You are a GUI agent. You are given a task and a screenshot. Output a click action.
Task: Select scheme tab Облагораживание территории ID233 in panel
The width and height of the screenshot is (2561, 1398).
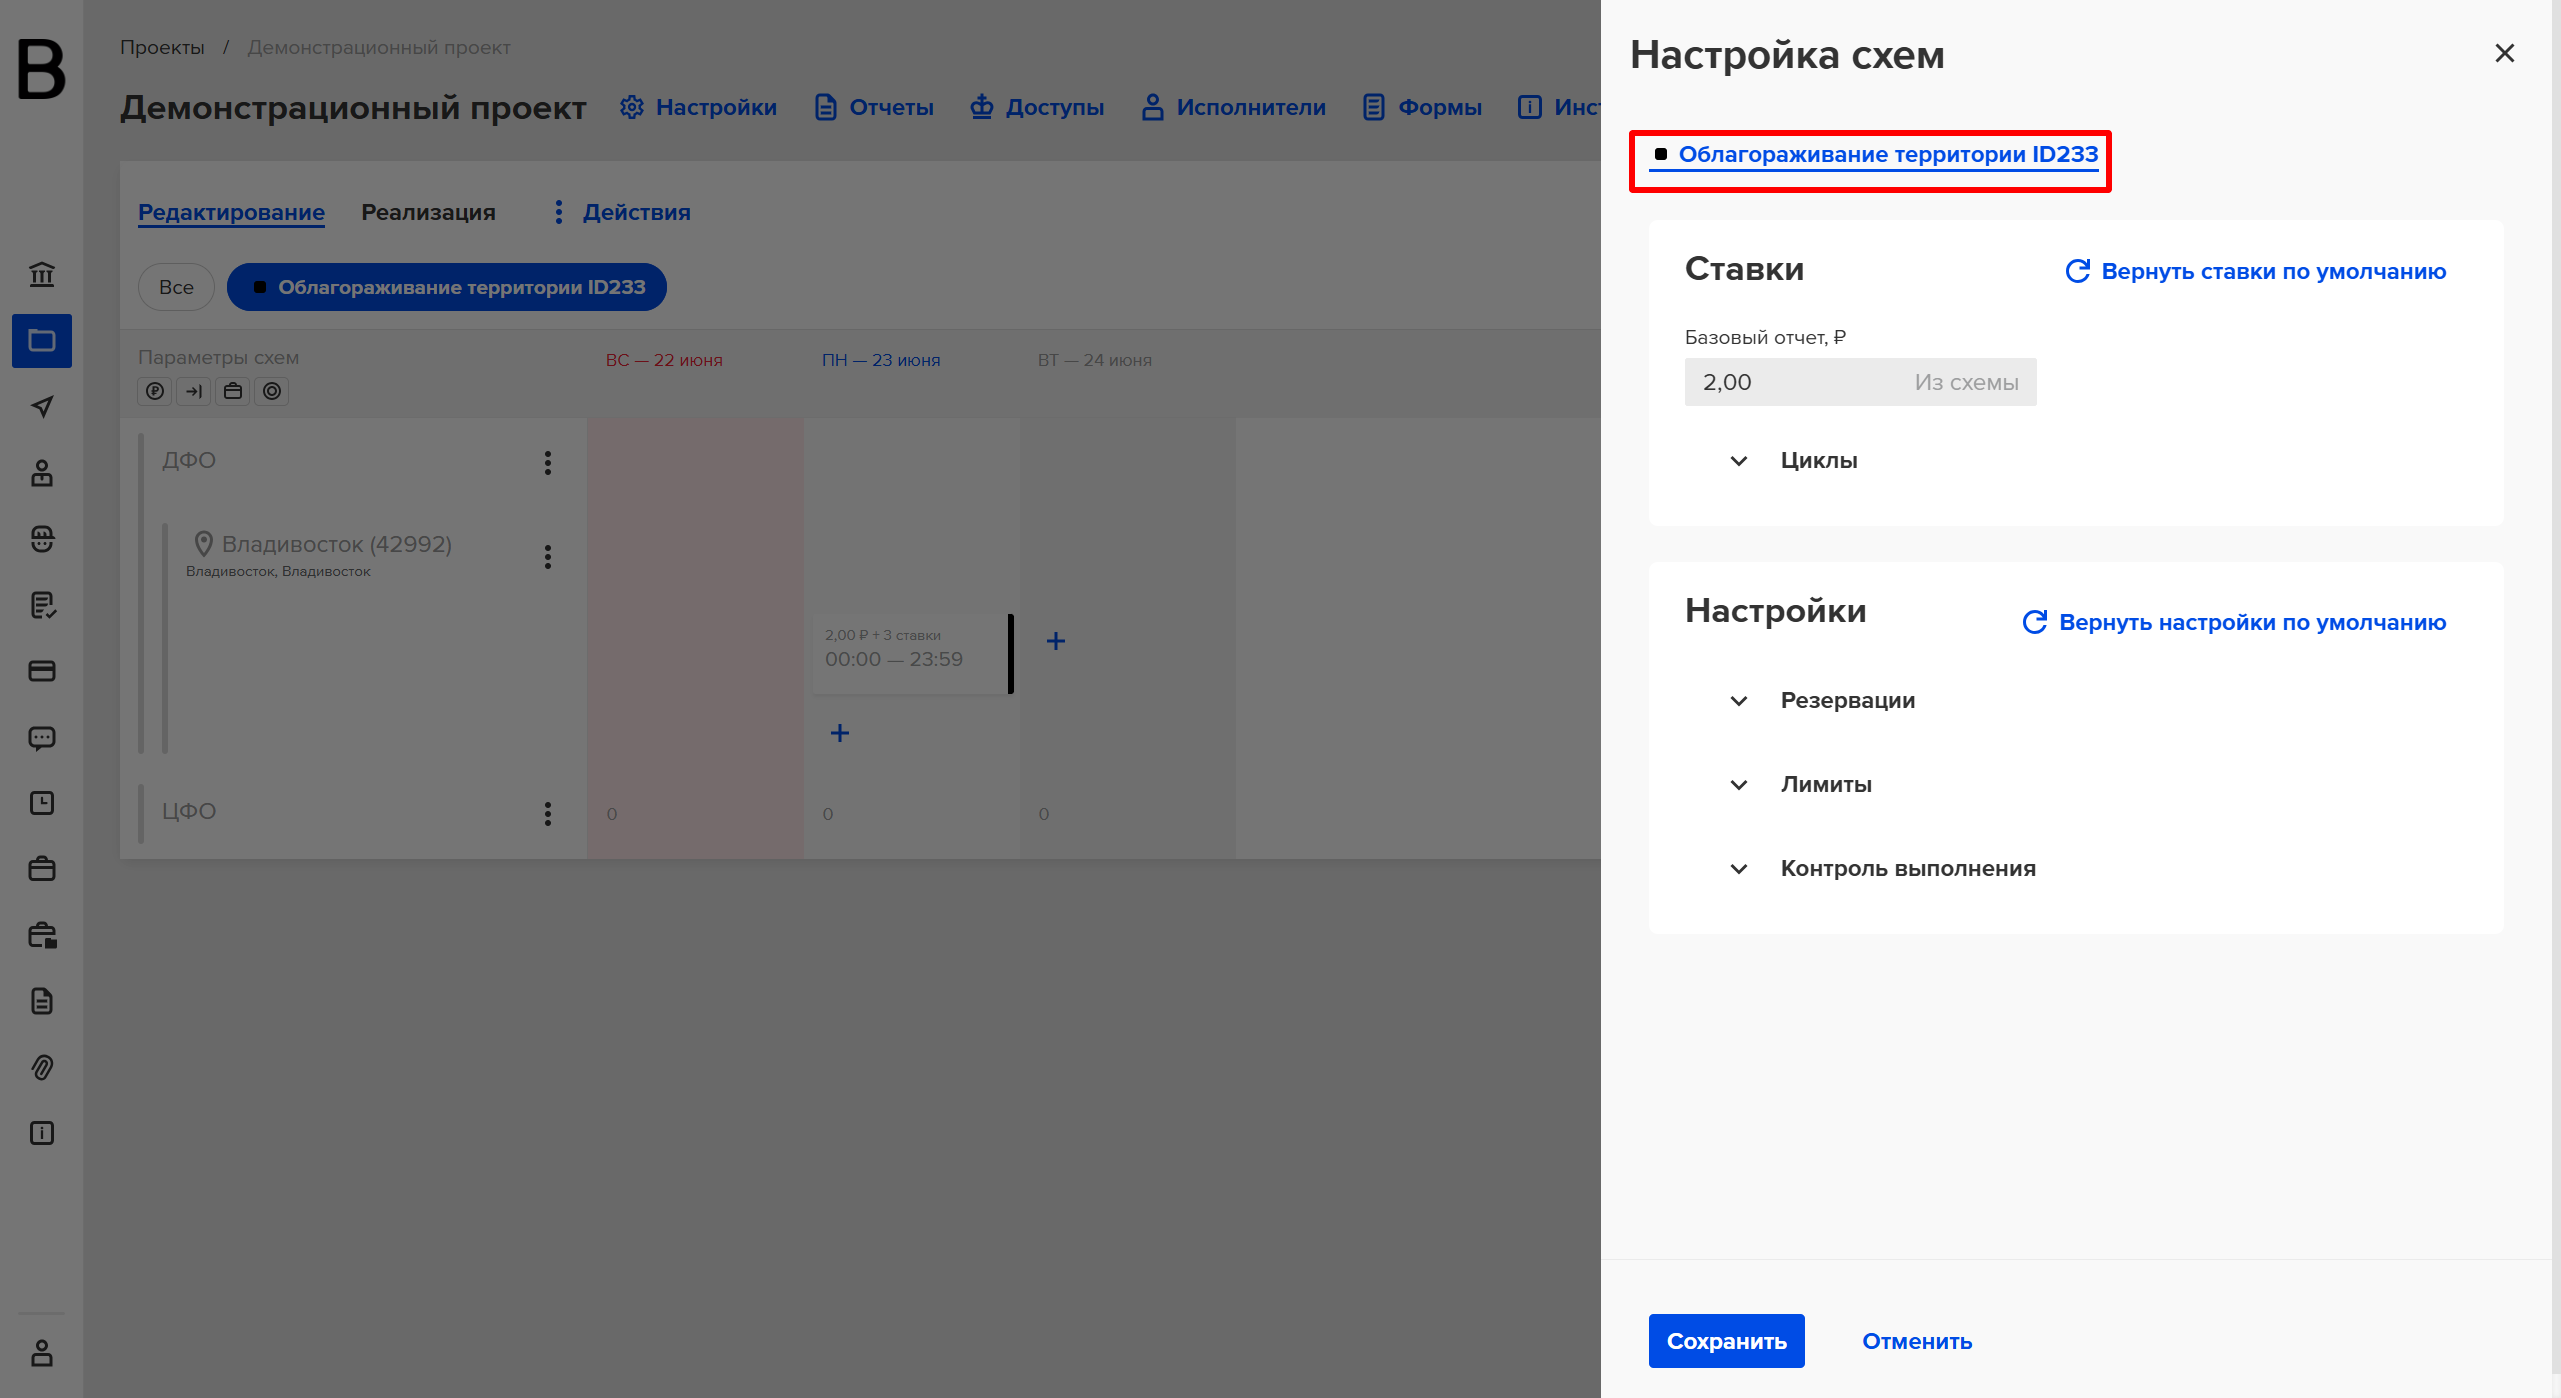[1876, 155]
